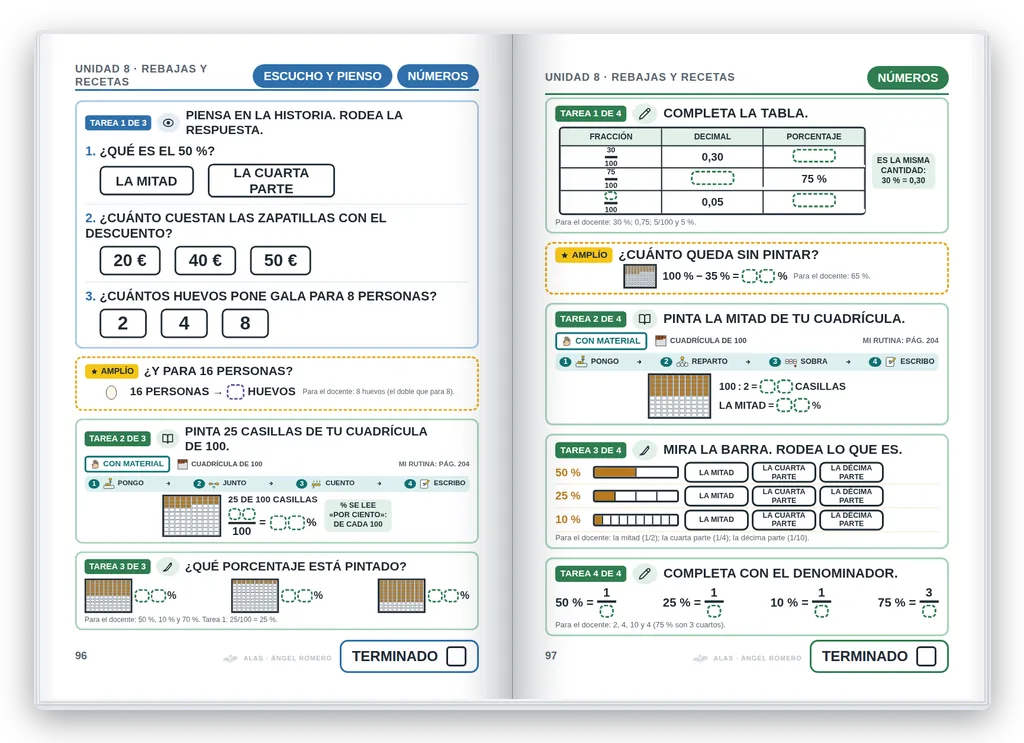Image resolution: width=1024 pixels, height=743 pixels.
Task: Click the empty PORCENTAJE cell in the 0,30 row
Action: (814, 156)
